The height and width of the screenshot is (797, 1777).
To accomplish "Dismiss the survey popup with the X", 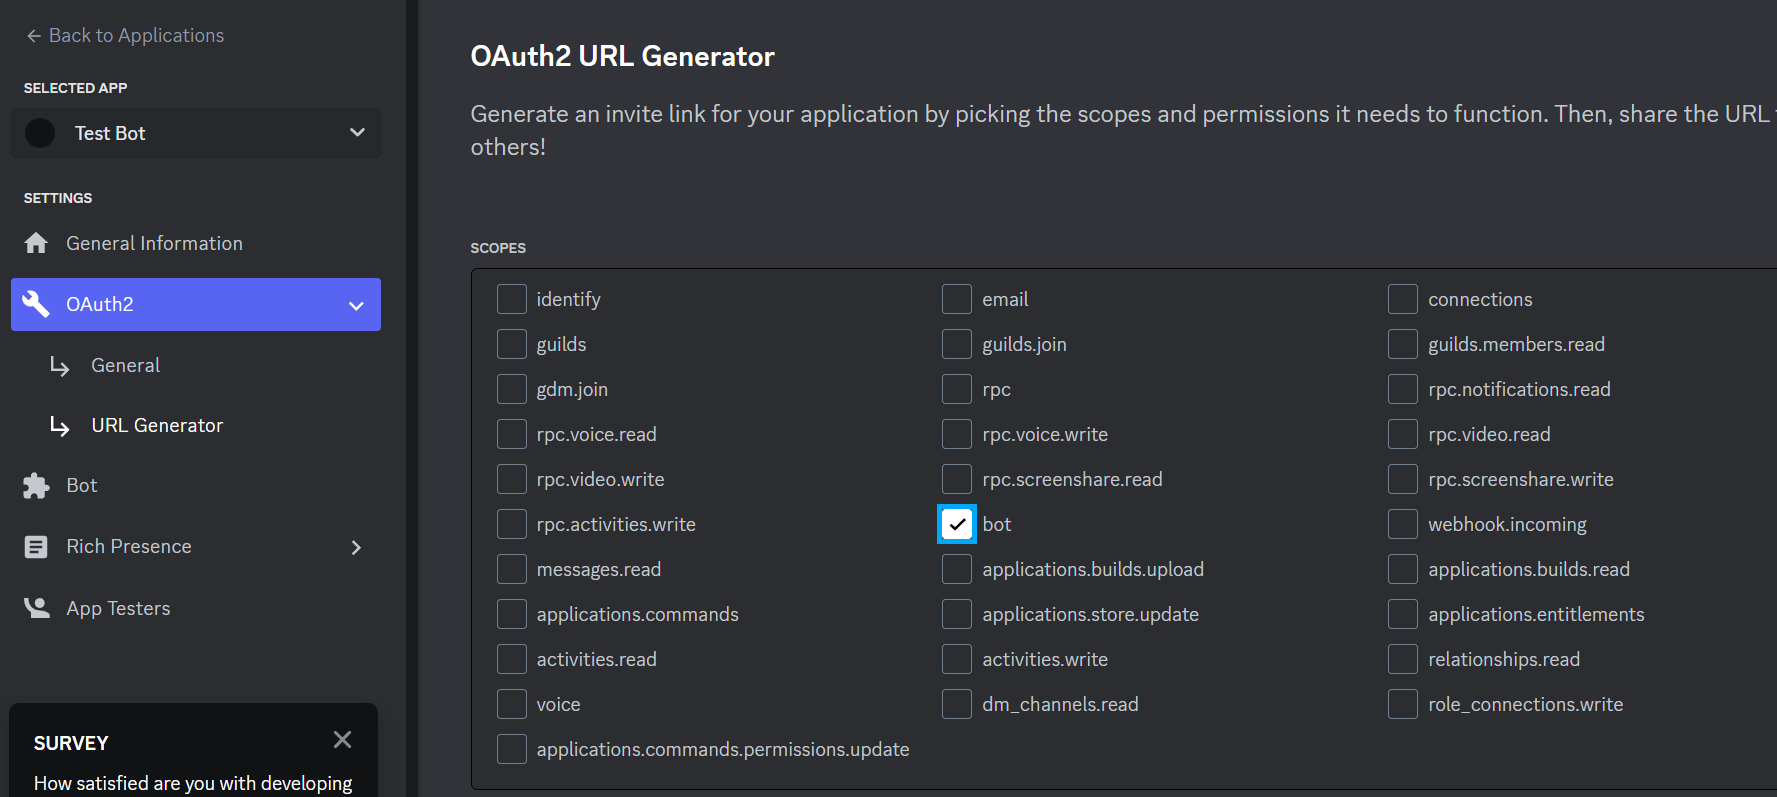I will click(342, 740).
